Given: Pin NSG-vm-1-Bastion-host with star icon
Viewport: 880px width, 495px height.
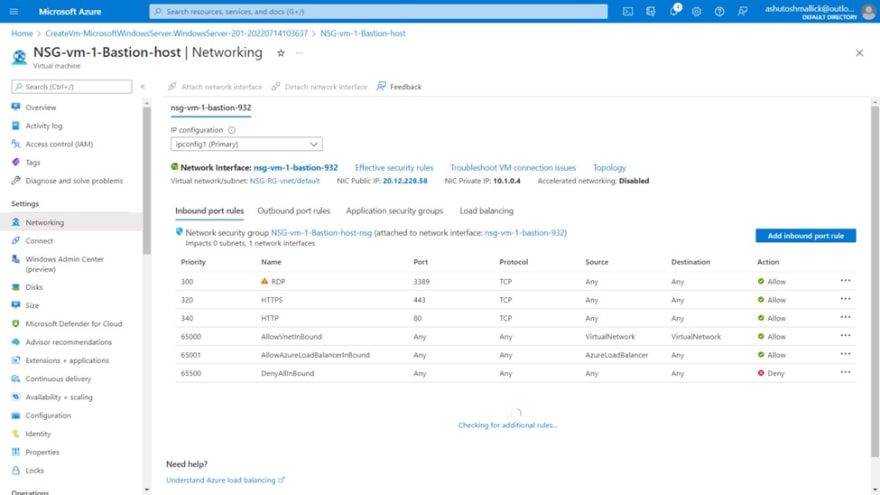Looking at the screenshot, I should tap(281, 53).
